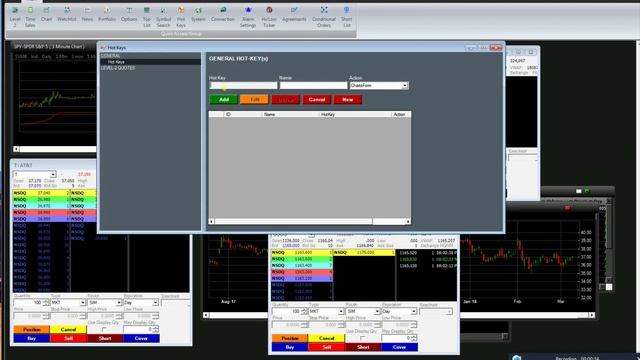640x360 pixels.
Task: Click Short button in lower Level 2 window
Action: (x=363, y=347)
